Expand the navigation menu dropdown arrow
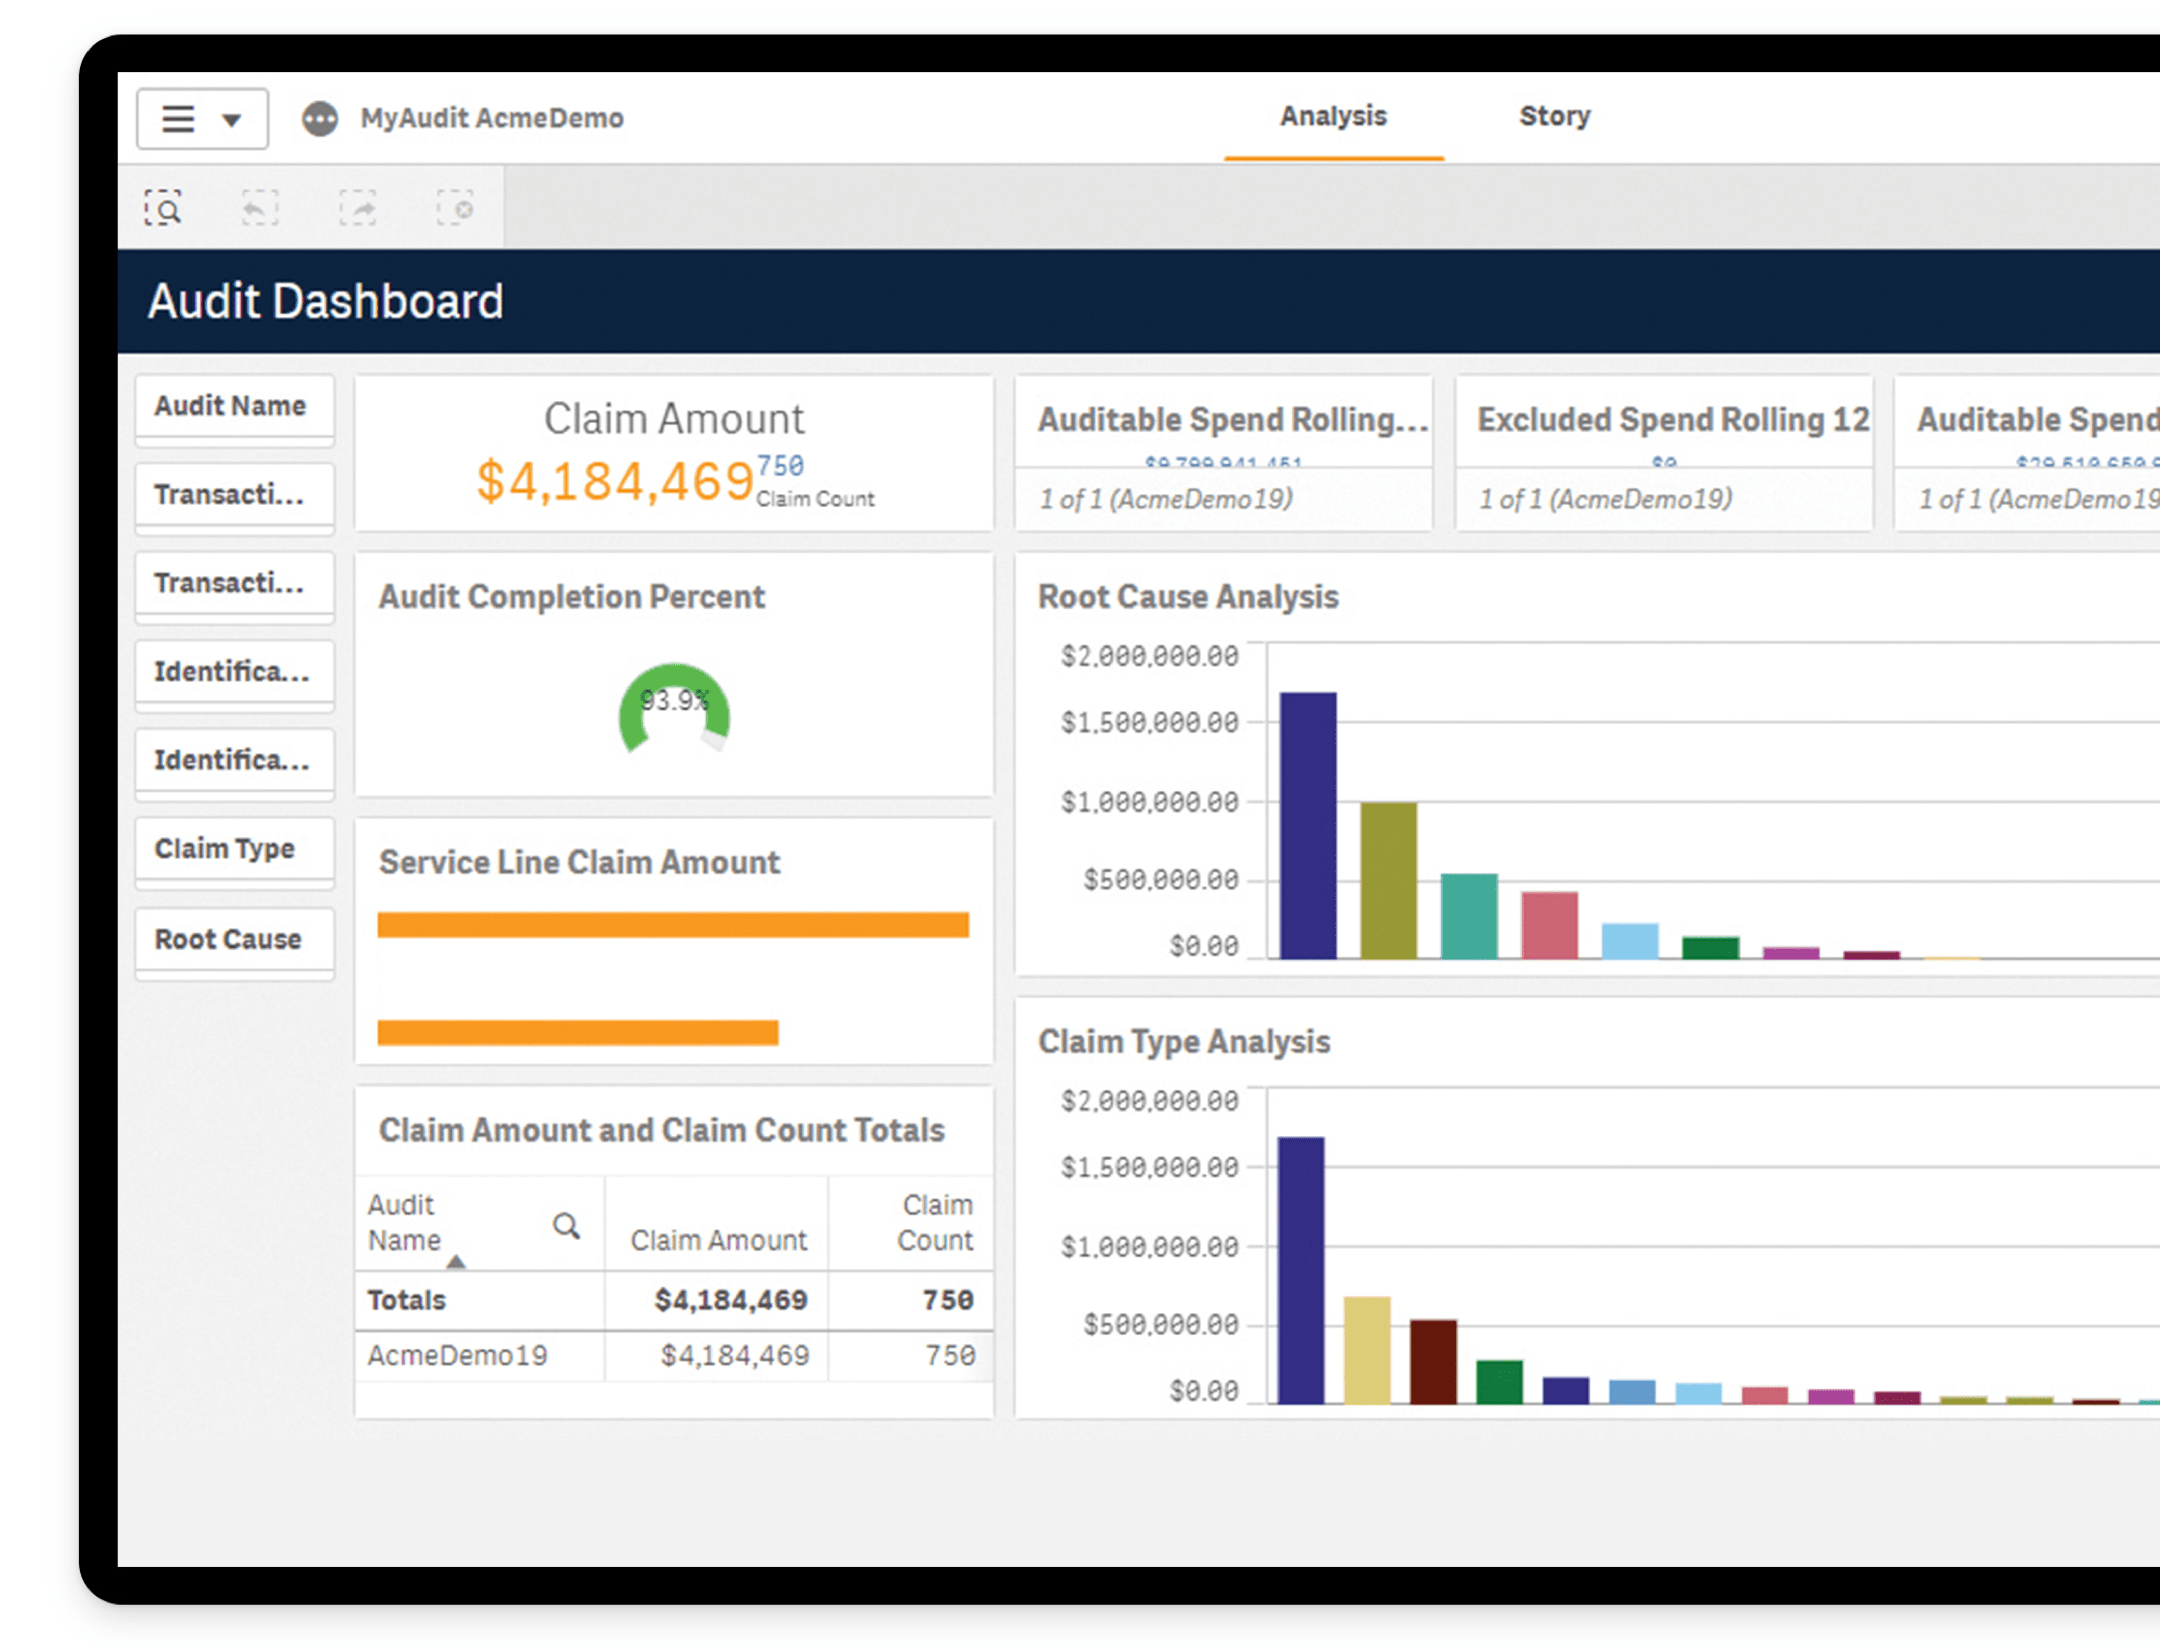 pyautogui.click(x=232, y=121)
